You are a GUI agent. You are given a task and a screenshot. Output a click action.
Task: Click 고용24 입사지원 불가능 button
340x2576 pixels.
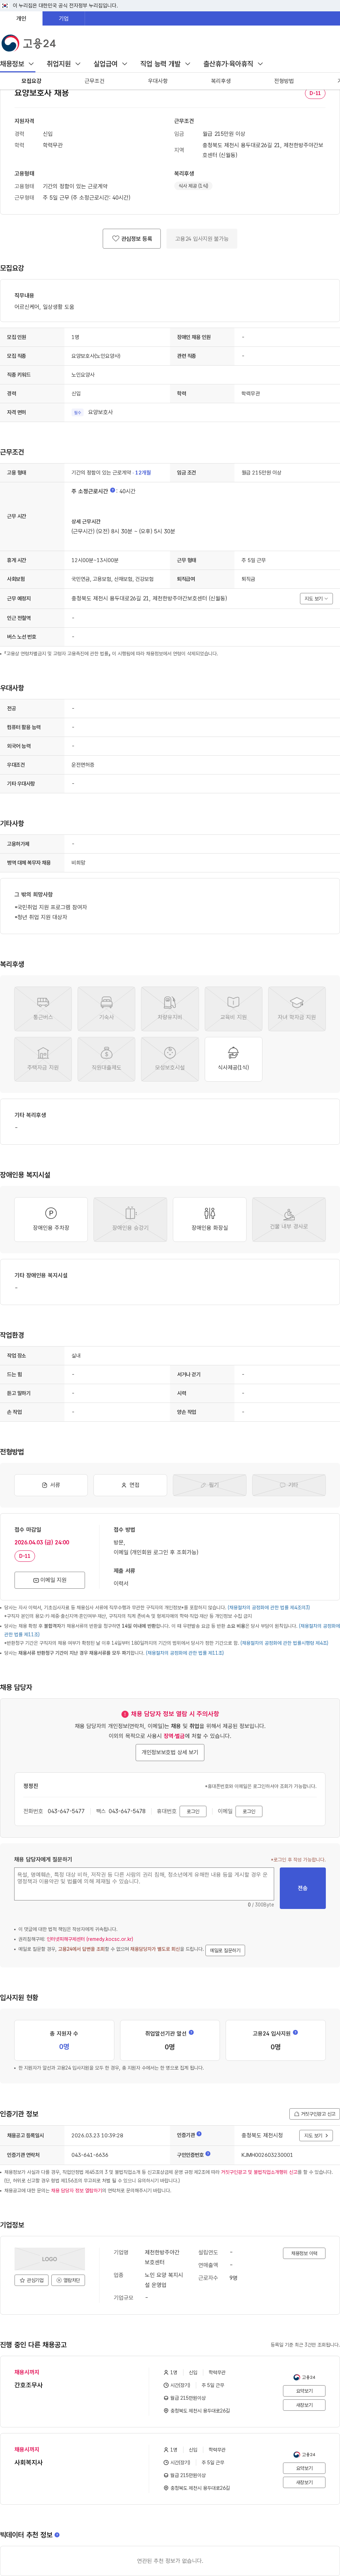(x=202, y=239)
